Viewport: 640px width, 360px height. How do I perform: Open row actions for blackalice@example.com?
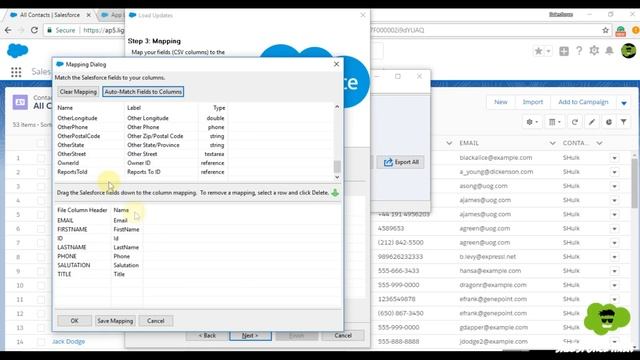click(615, 158)
